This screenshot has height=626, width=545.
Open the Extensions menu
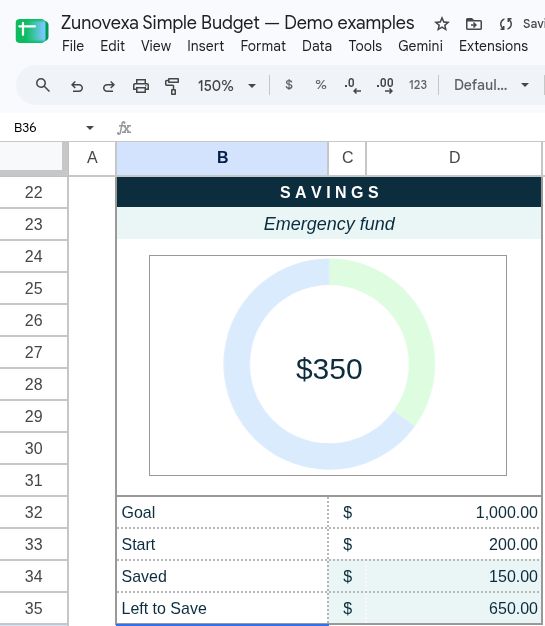pos(493,46)
